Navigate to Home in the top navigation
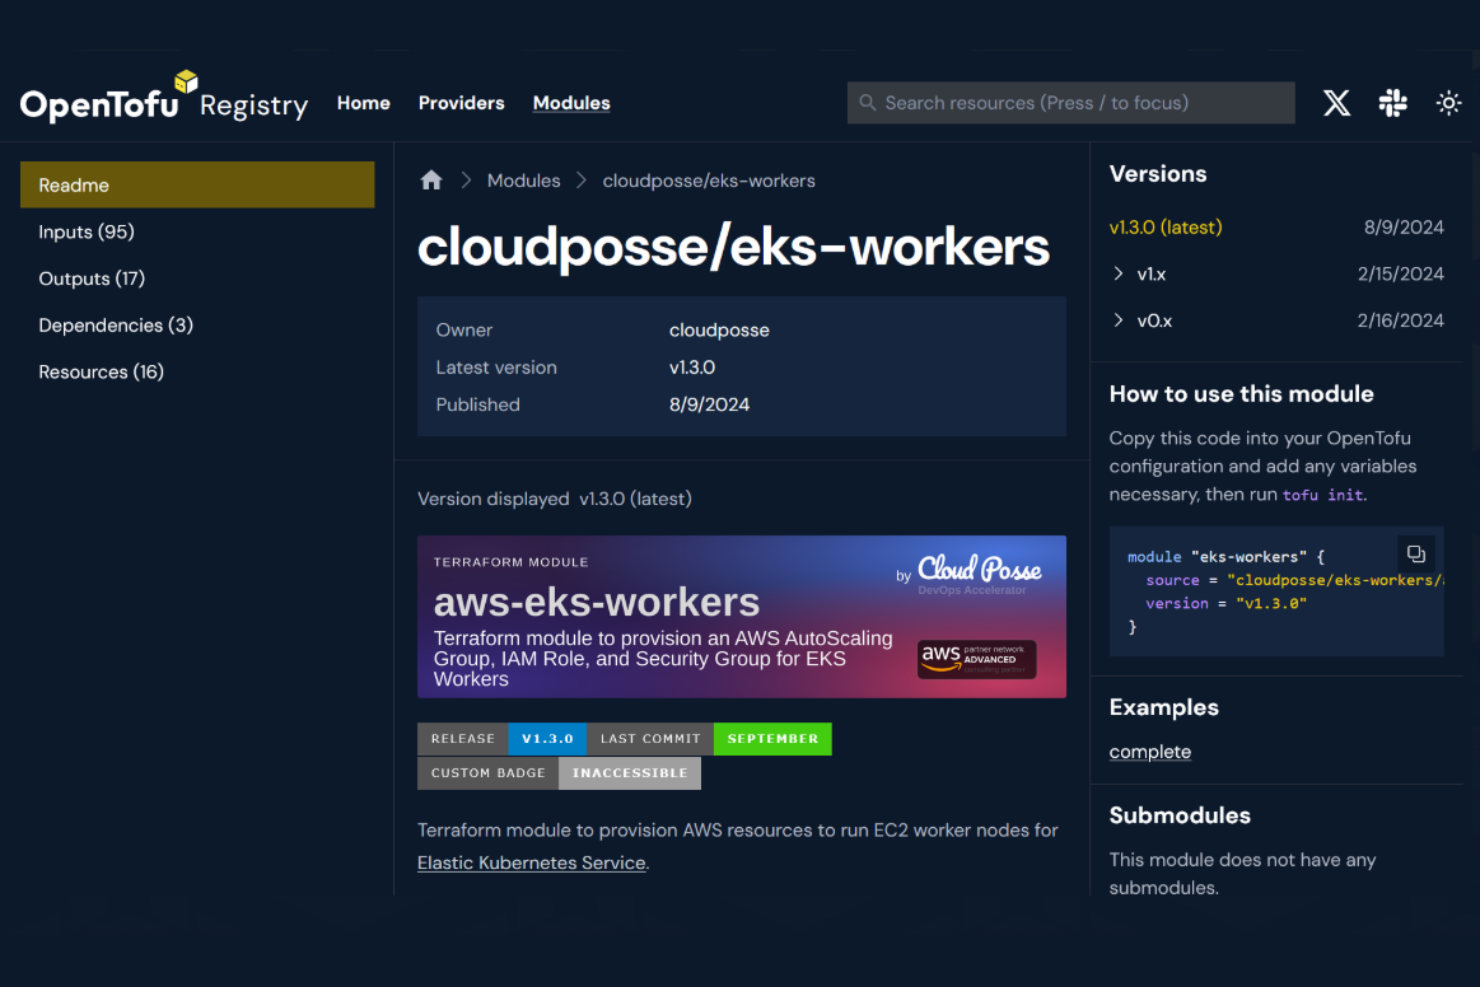Viewport: 1480px width, 987px height. click(x=363, y=103)
